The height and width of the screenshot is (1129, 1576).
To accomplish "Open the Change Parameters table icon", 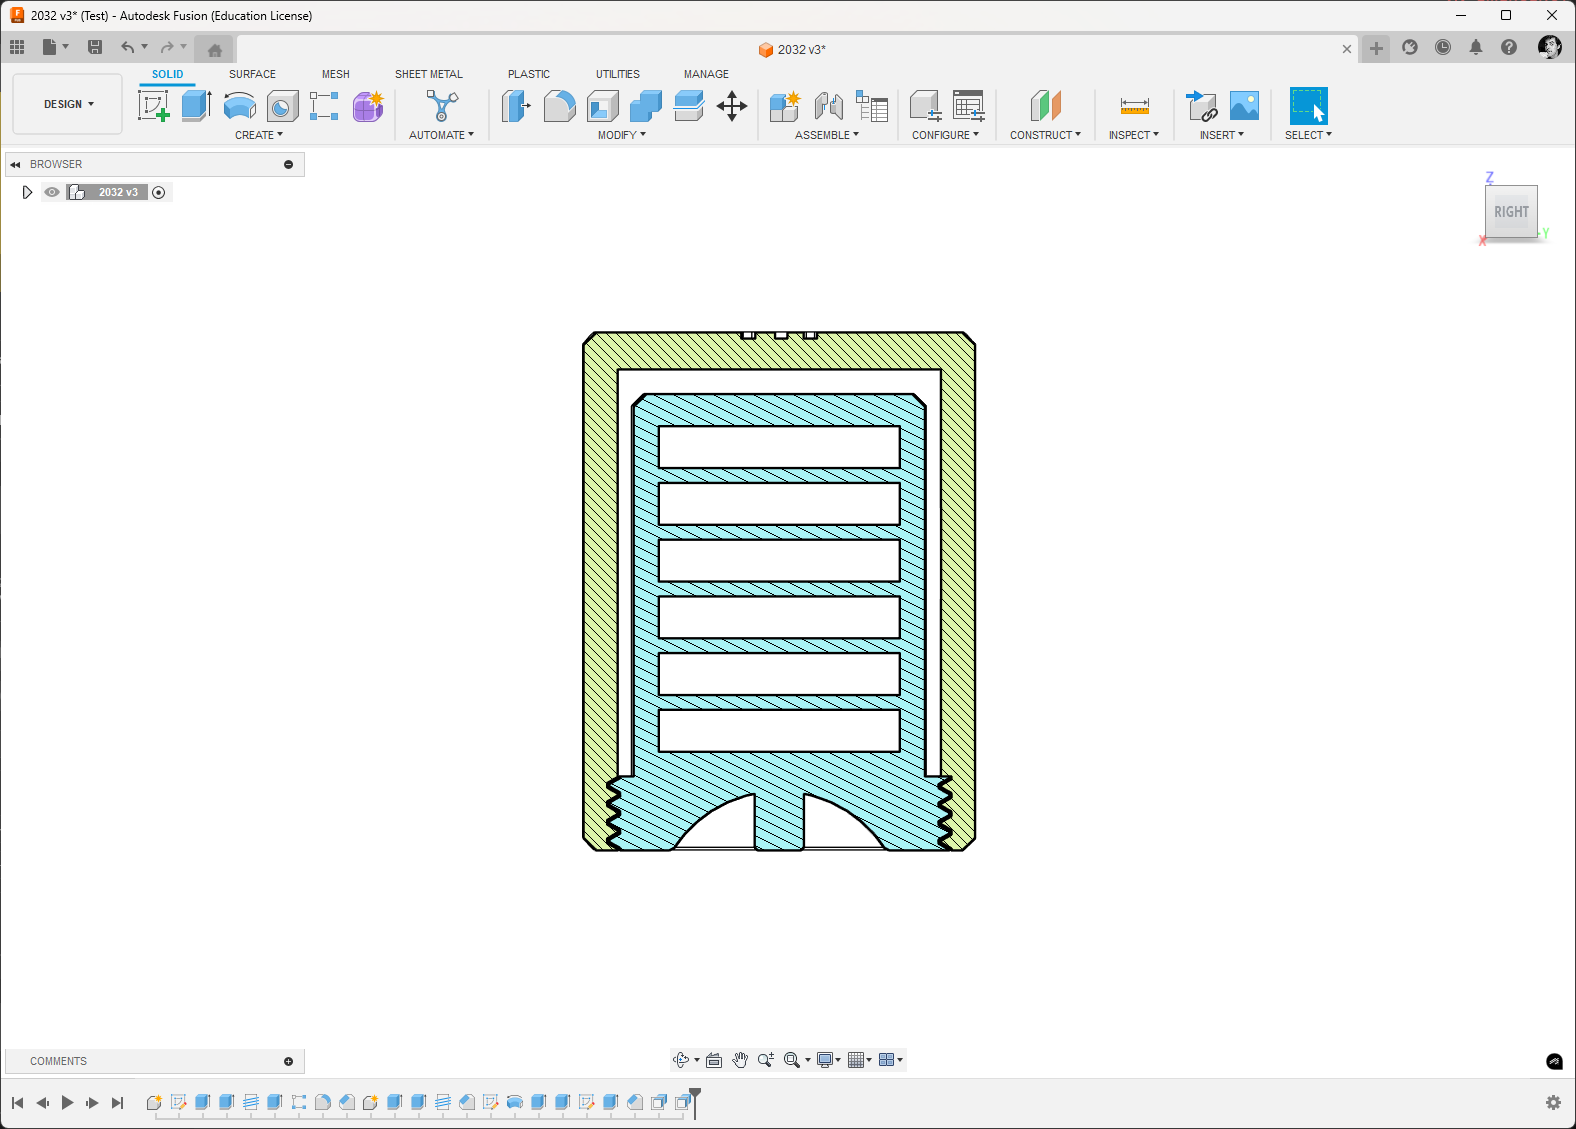I will click(969, 106).
